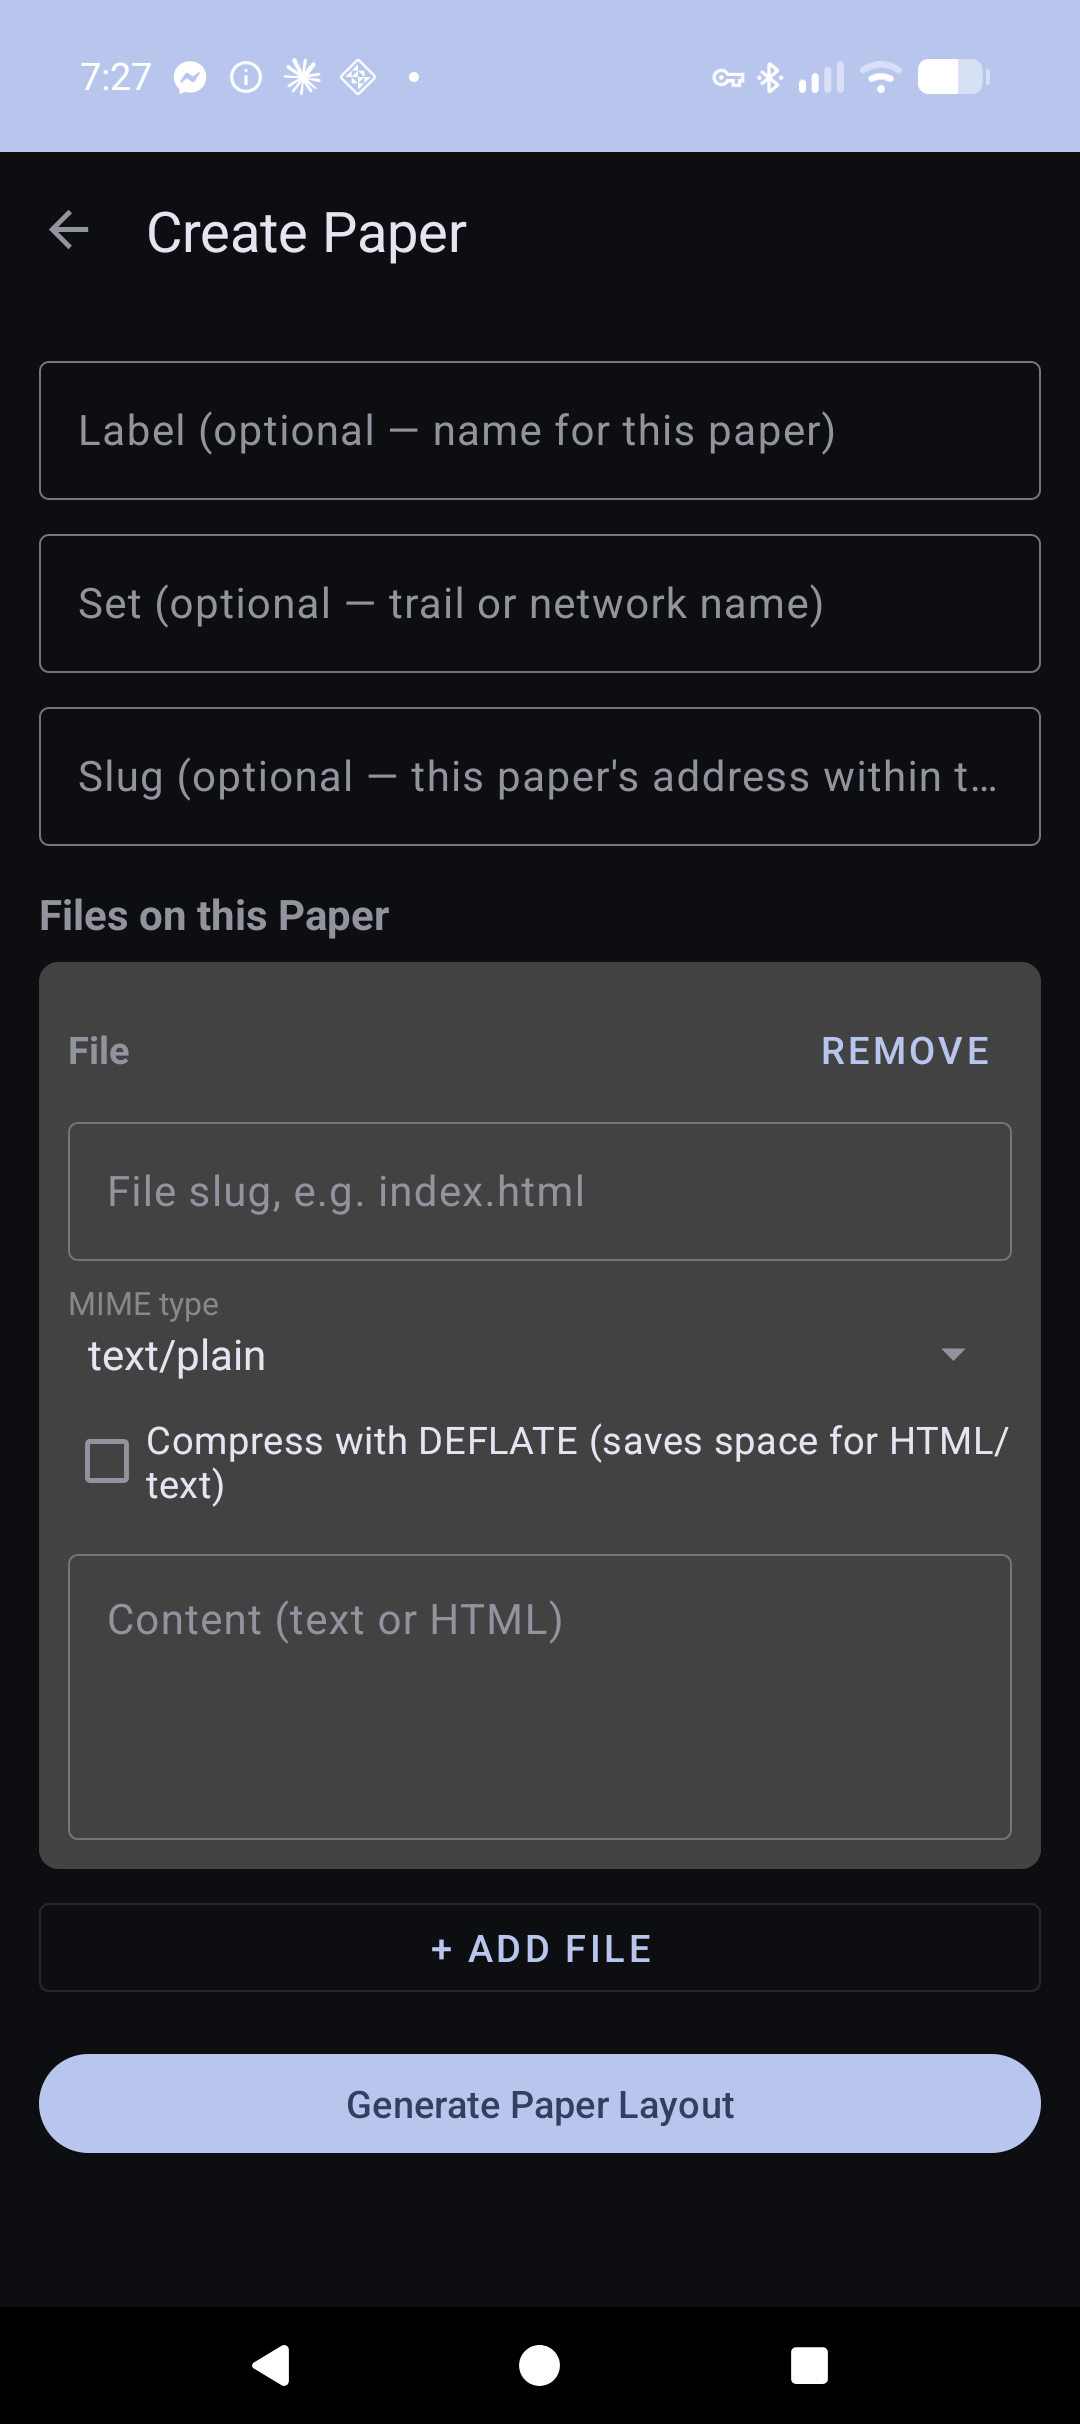Tap the Android home navigation button

click(x=540, y=2366)
